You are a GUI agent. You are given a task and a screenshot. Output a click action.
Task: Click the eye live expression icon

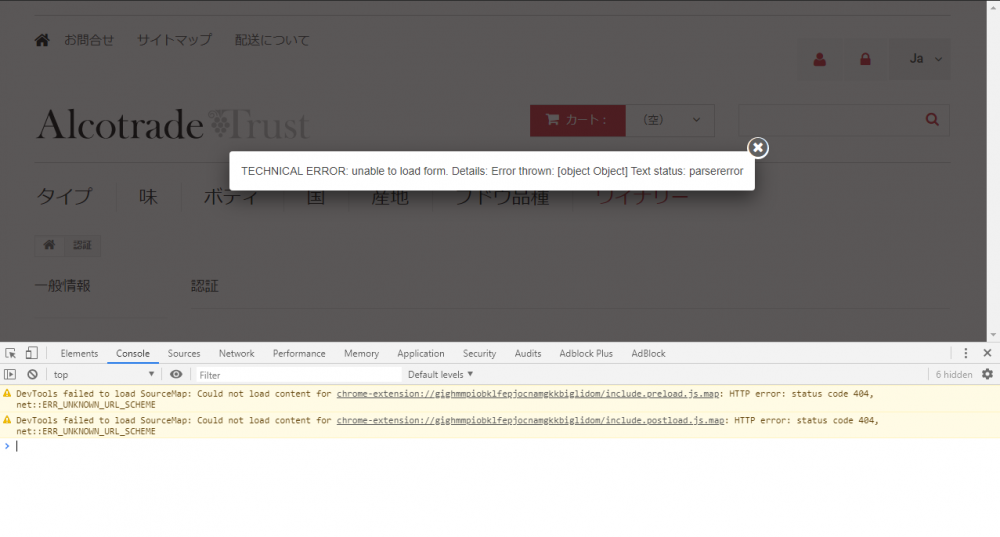pos(176,374)
